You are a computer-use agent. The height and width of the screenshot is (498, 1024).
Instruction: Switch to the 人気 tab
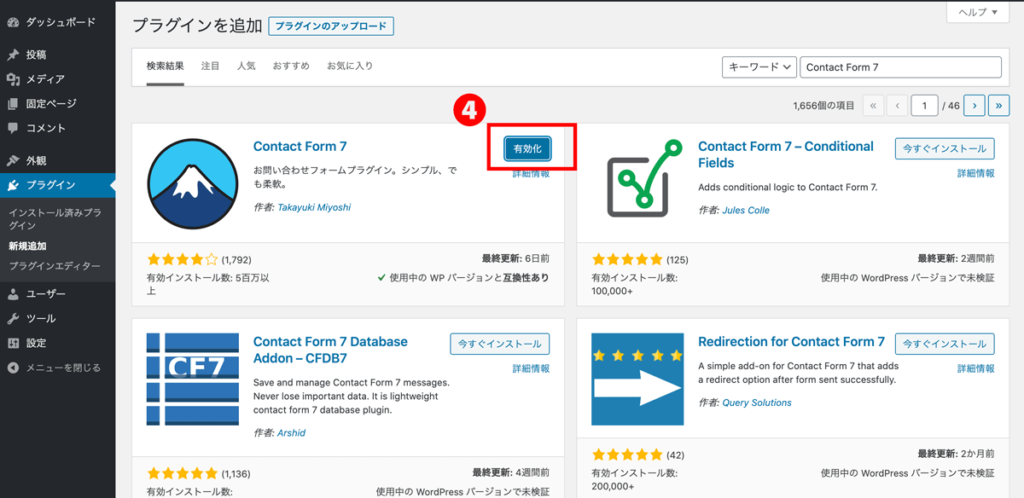click(246, 67)
